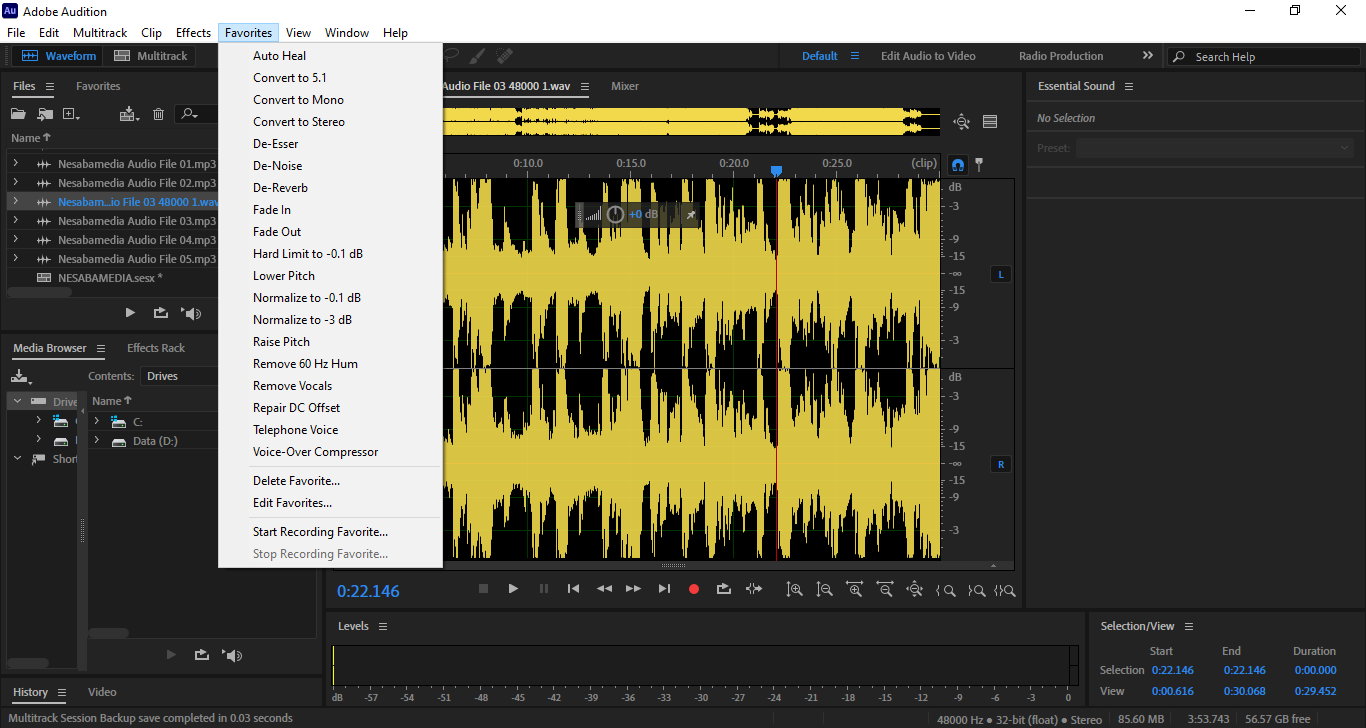Expand the C: drive tree node
The height and width of the screenshot is (728, 1366).
[x=97, y=422]
